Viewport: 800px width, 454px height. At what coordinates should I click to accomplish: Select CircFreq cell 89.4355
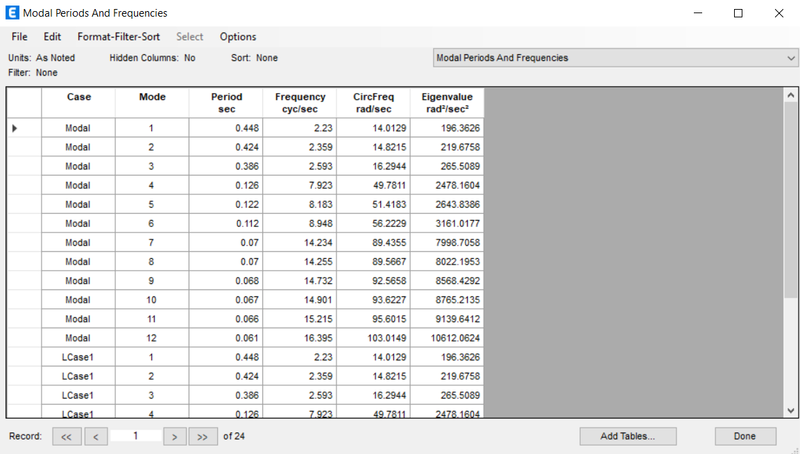[x=373, y=243]
